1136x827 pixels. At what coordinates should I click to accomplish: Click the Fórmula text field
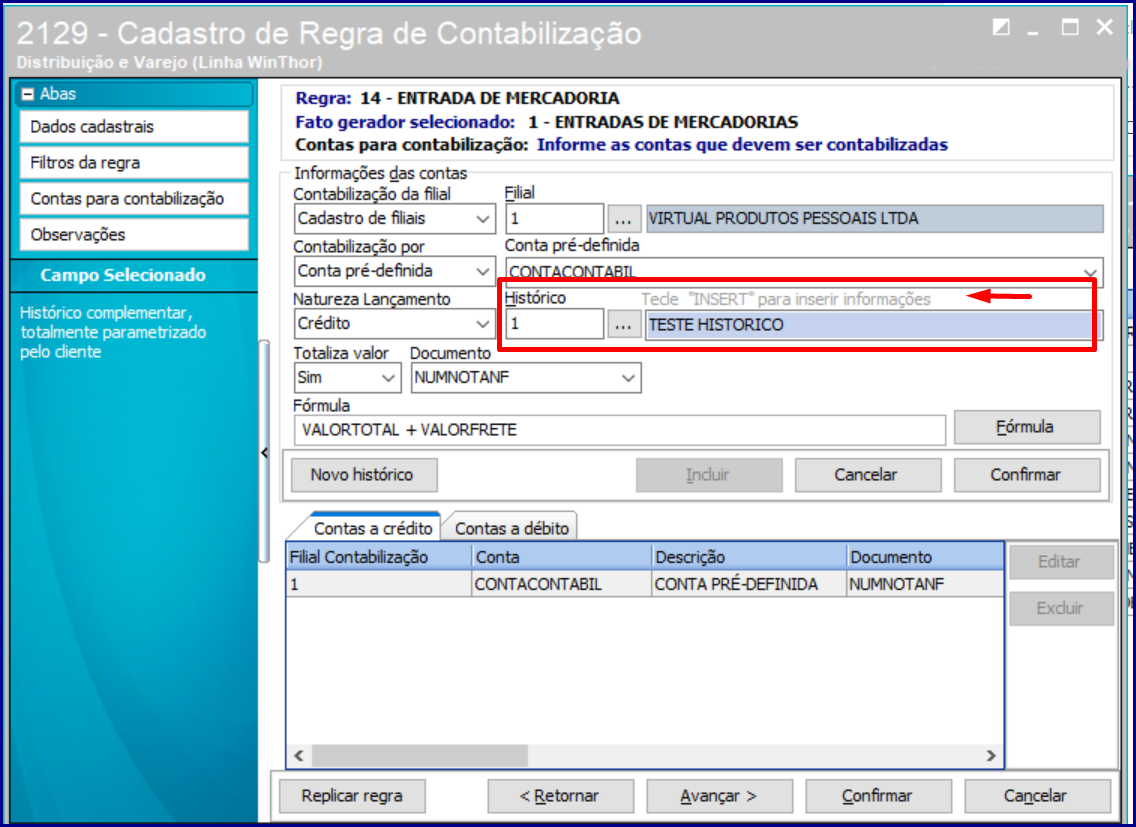(619, 430)
